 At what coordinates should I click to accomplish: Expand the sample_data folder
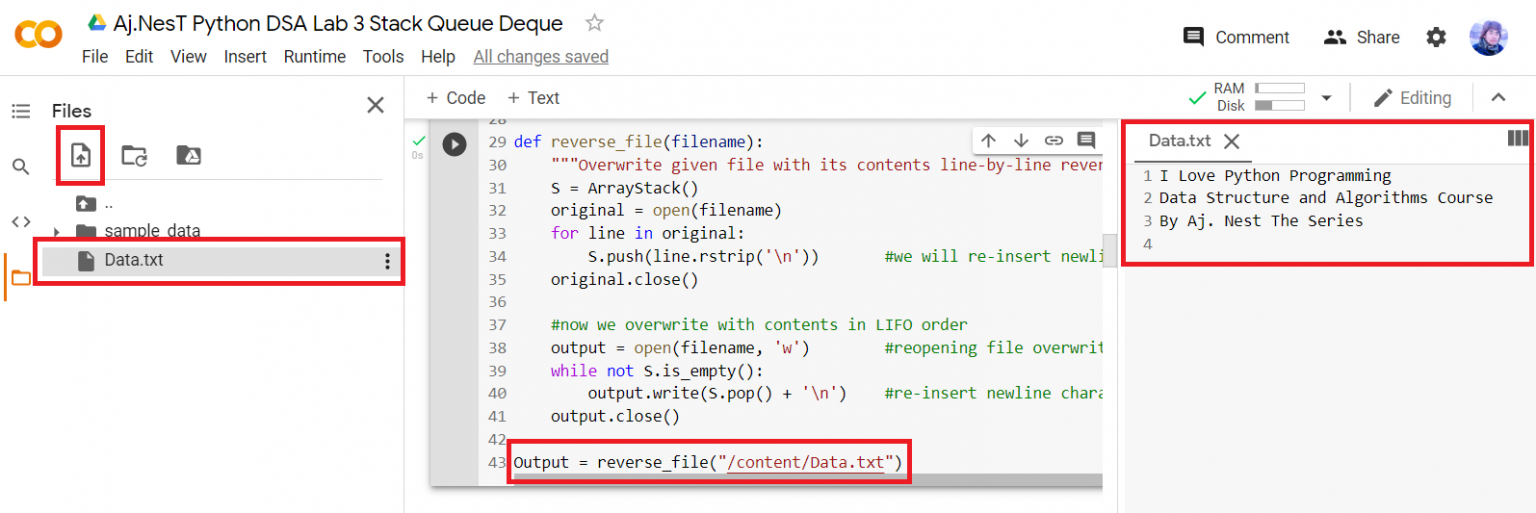click(57, 232)
